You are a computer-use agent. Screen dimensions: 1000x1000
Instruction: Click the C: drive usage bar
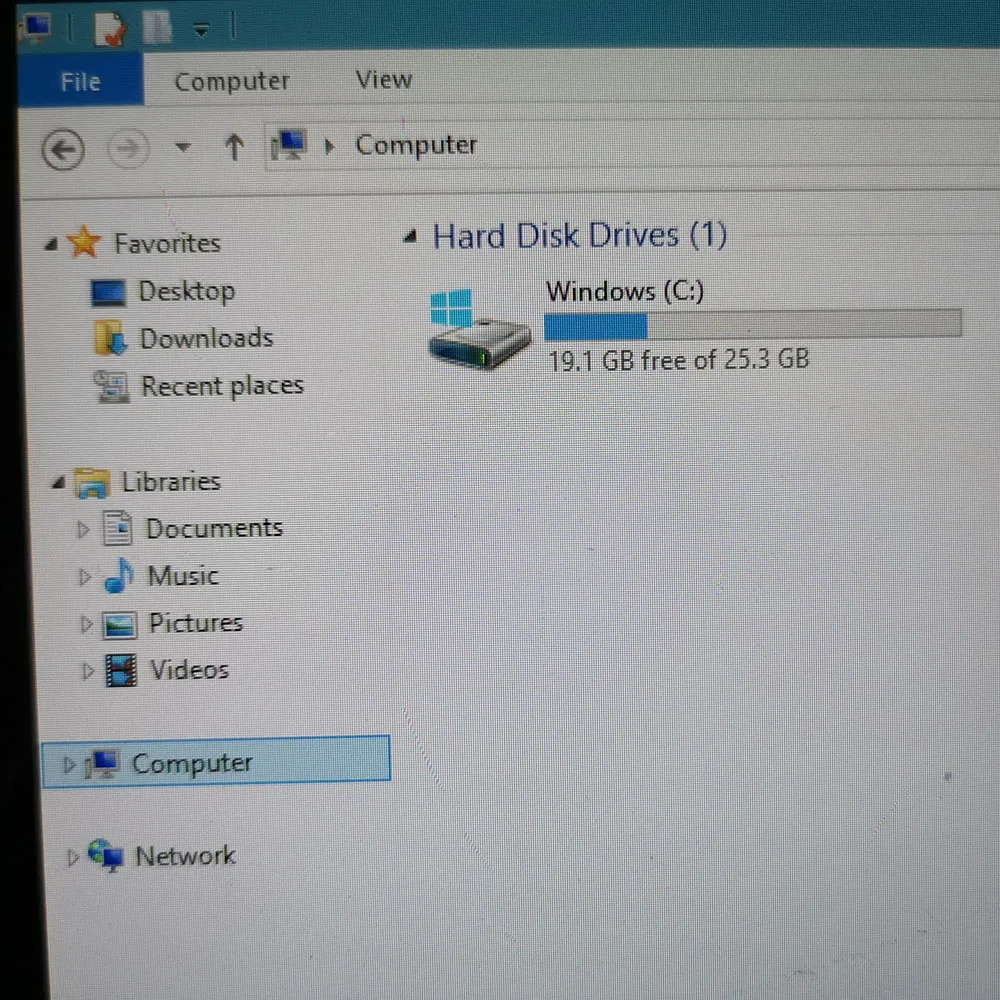[x=753, y=324]
